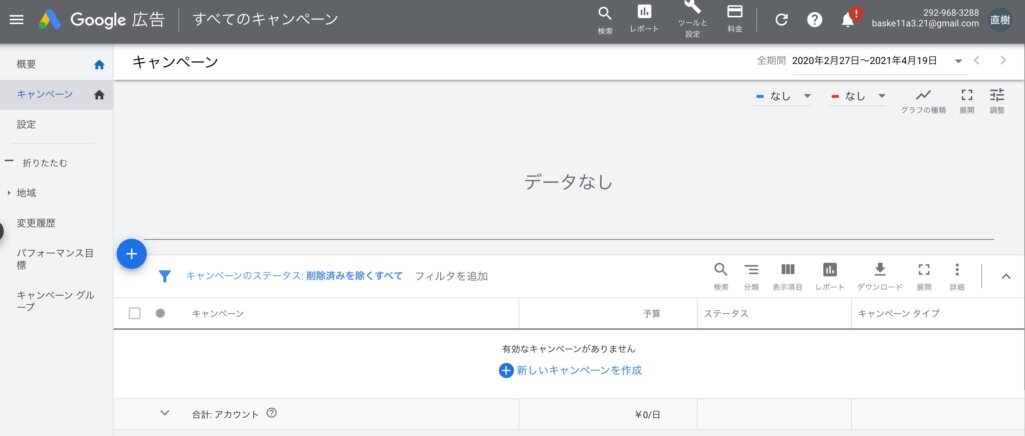Click フィルタを追加 field
The image size is (1025, 436).
pos(451,276)
